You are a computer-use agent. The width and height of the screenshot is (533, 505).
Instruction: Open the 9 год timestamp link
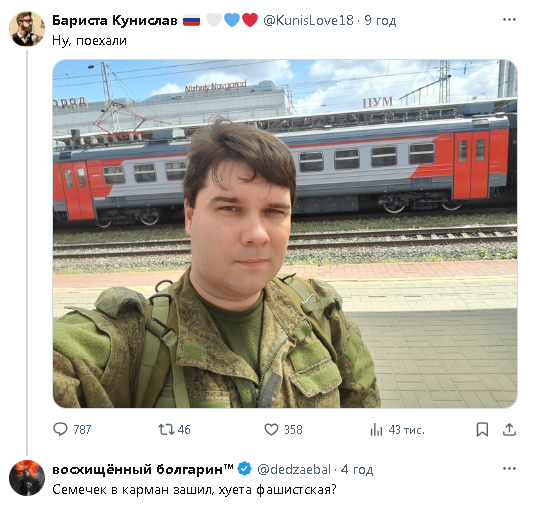(380, 20)
